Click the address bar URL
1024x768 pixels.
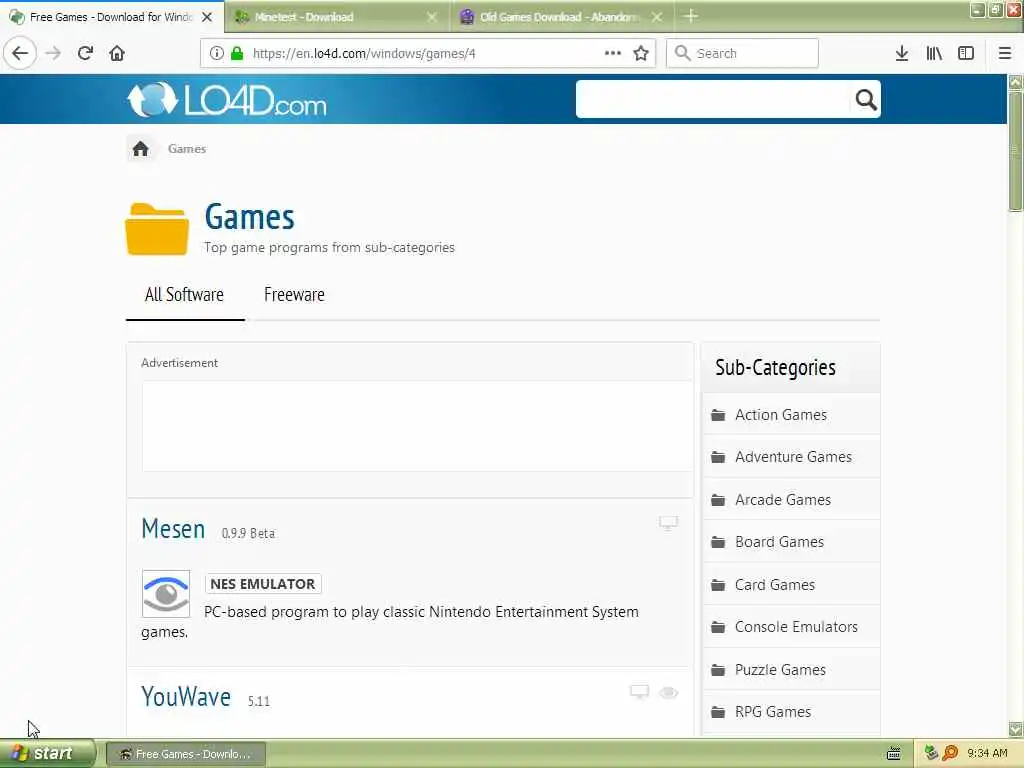(364, 54)
